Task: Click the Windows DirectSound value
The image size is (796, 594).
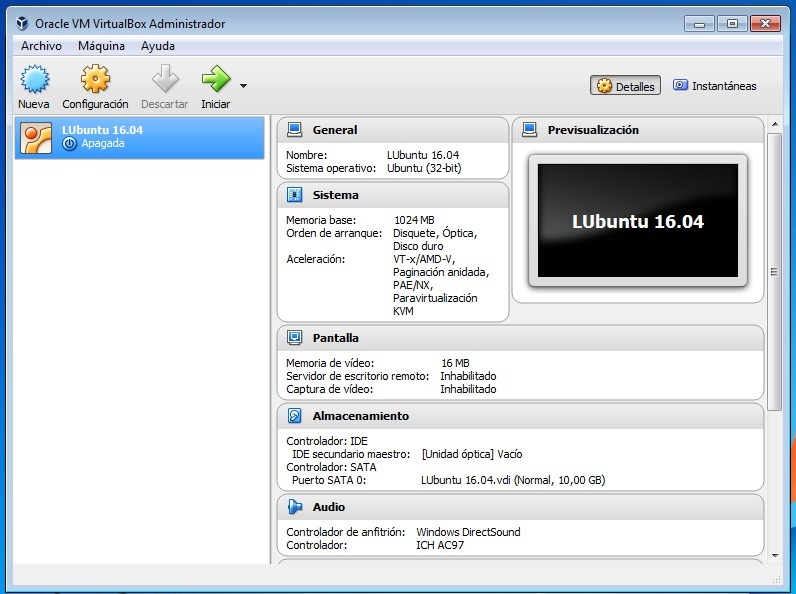Action: pos(468,532)
